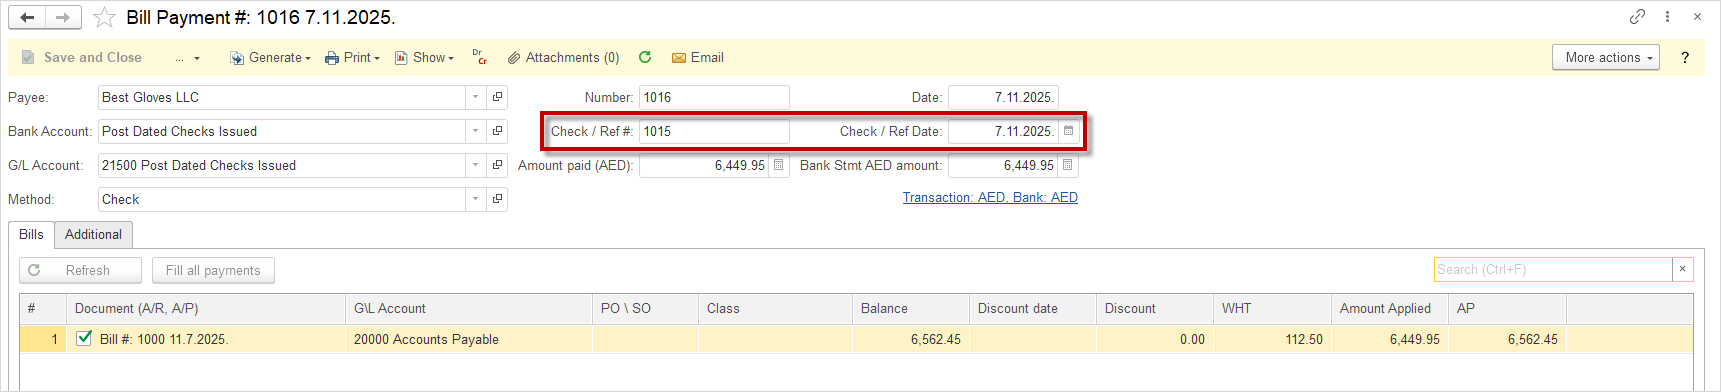Expand the Bank Account dropdown

(x=475, y=131)
